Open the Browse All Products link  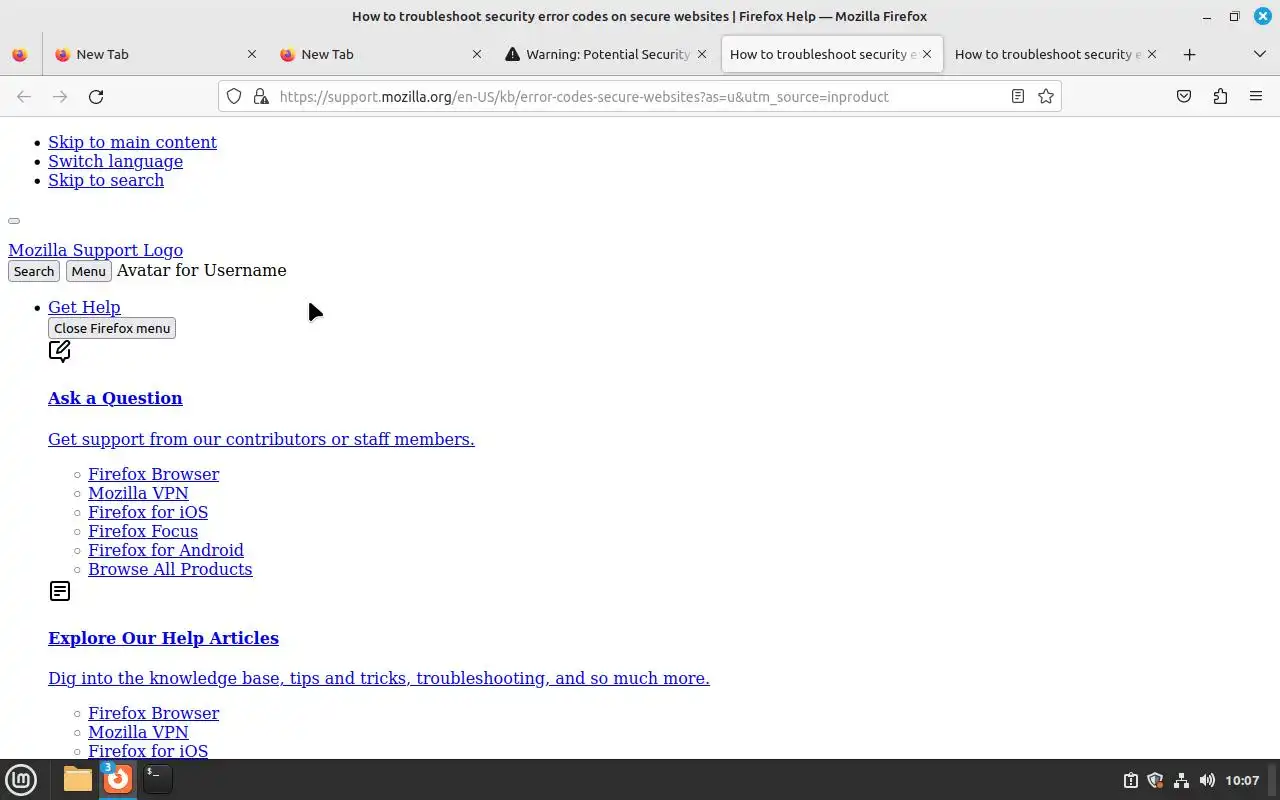click(170, 569)
